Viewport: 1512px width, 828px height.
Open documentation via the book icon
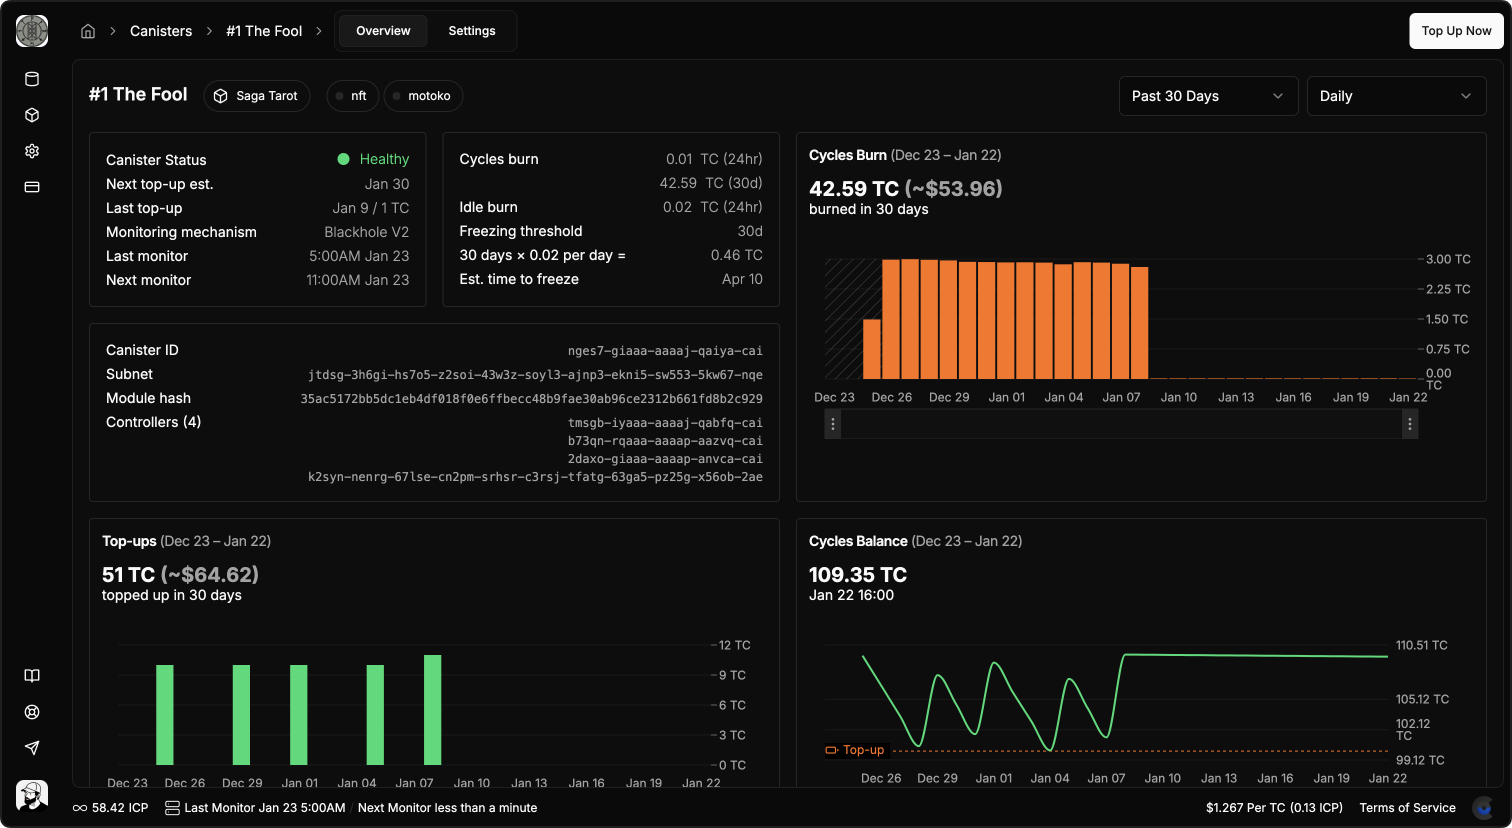coord(31,676)
